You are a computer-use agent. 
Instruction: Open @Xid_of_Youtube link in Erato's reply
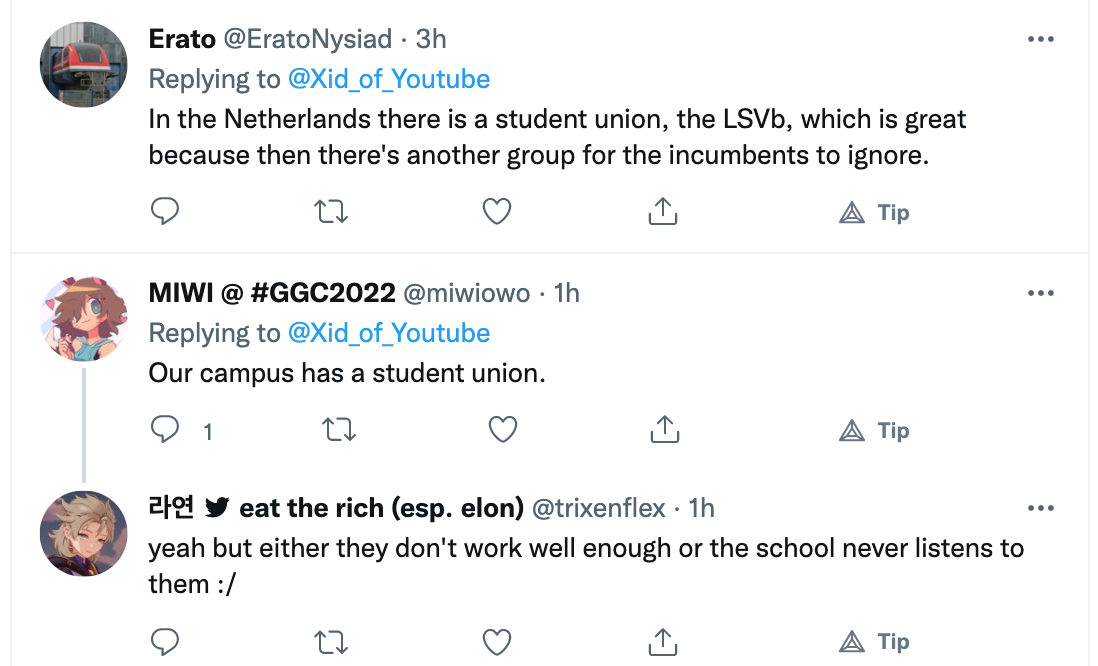pyautogui.click(x=389, y=79)
